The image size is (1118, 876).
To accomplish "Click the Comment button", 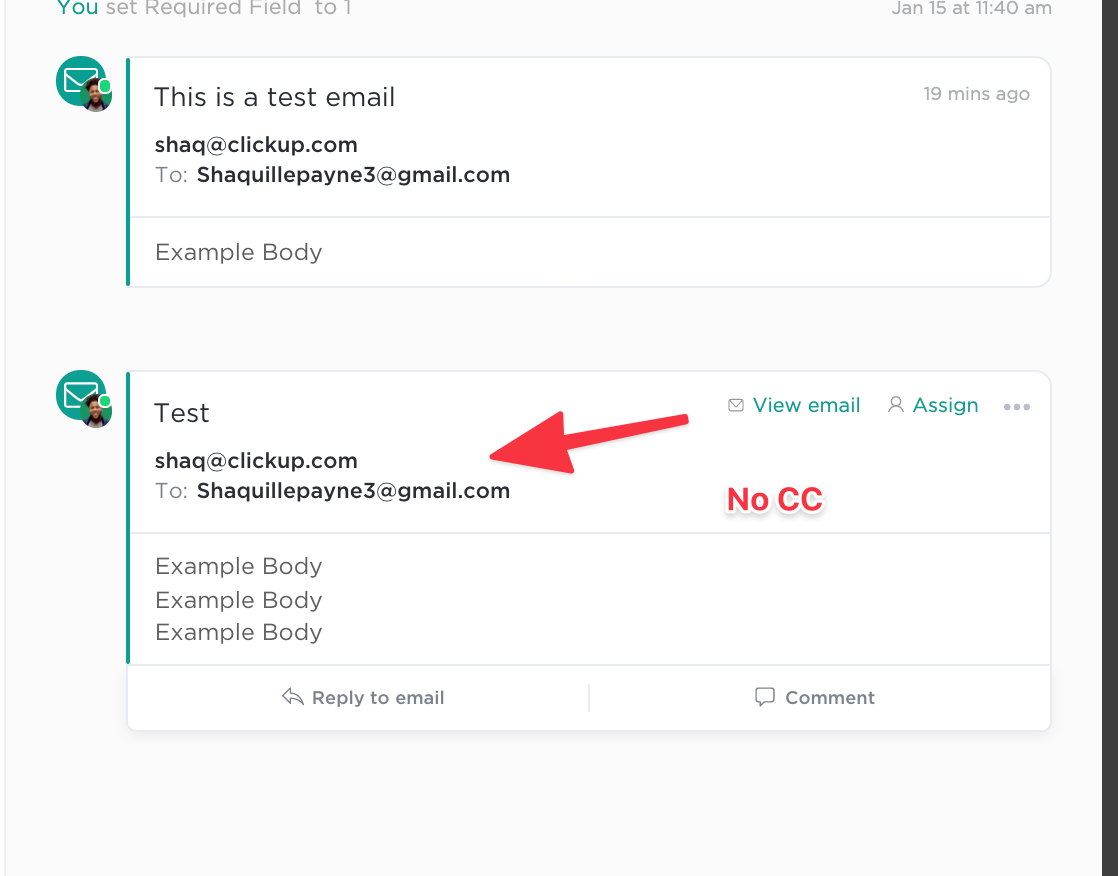I will pos(815,697).
